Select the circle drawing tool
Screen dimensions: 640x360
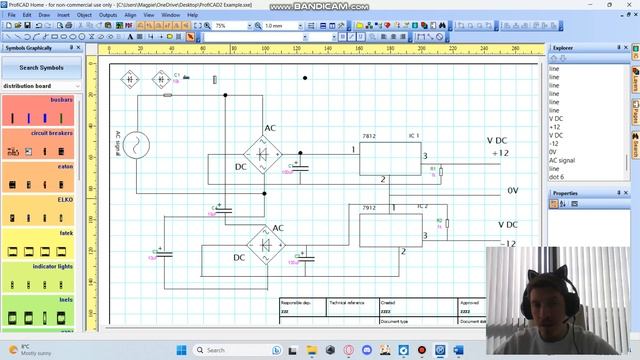pyautogui.click(x=82, y=37)
